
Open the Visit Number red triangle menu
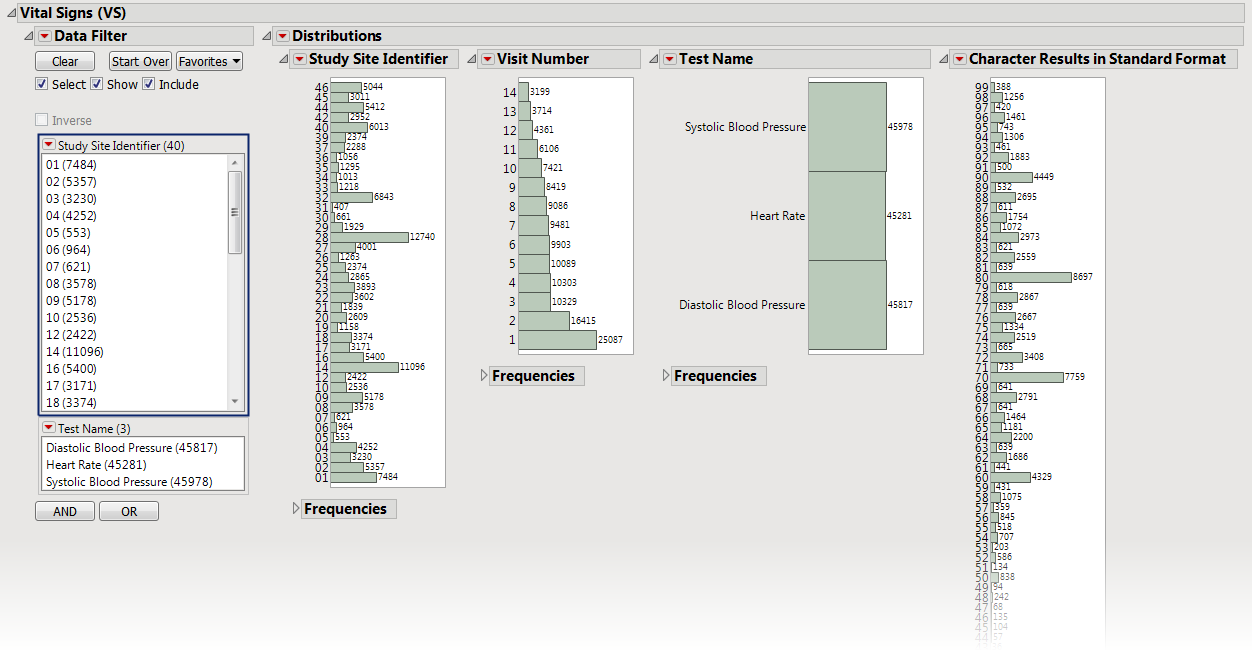[x=487, y=60]
